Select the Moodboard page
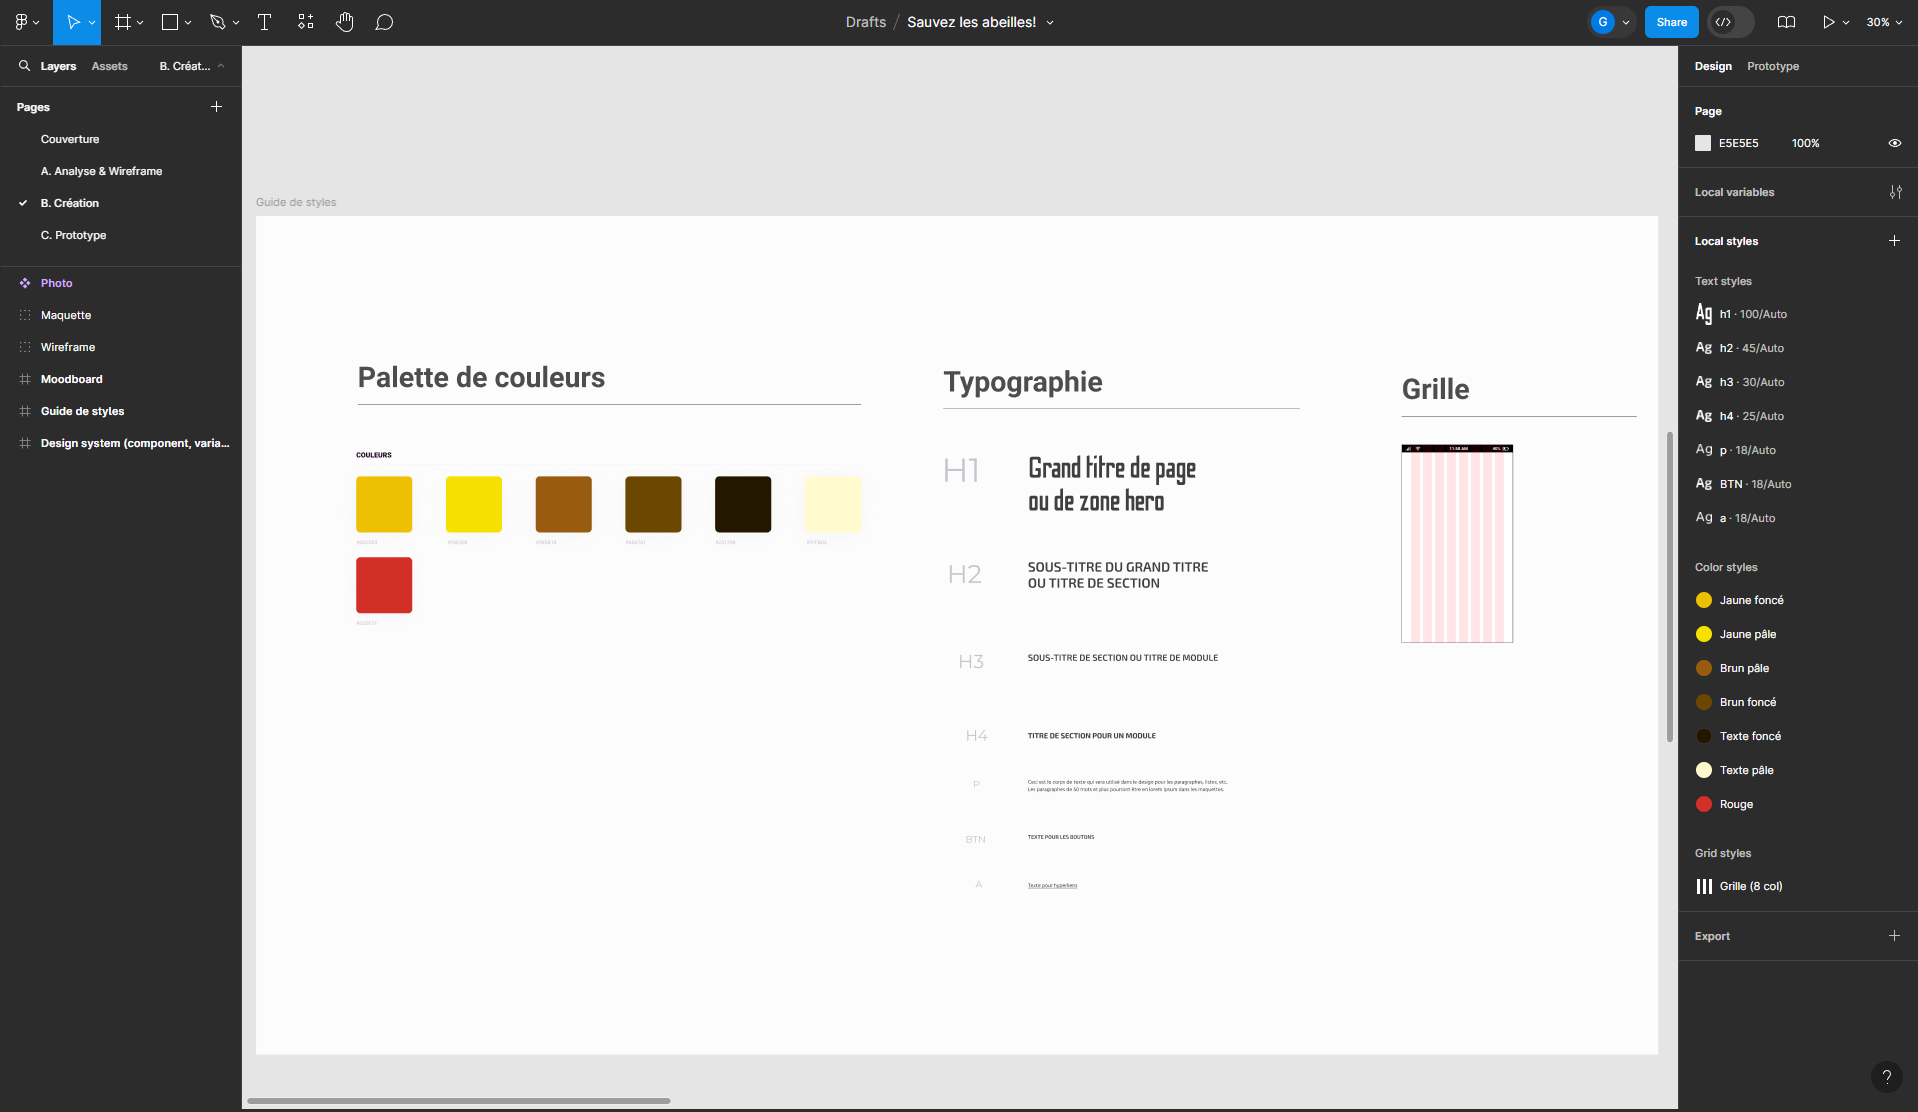 click(71, 379)
